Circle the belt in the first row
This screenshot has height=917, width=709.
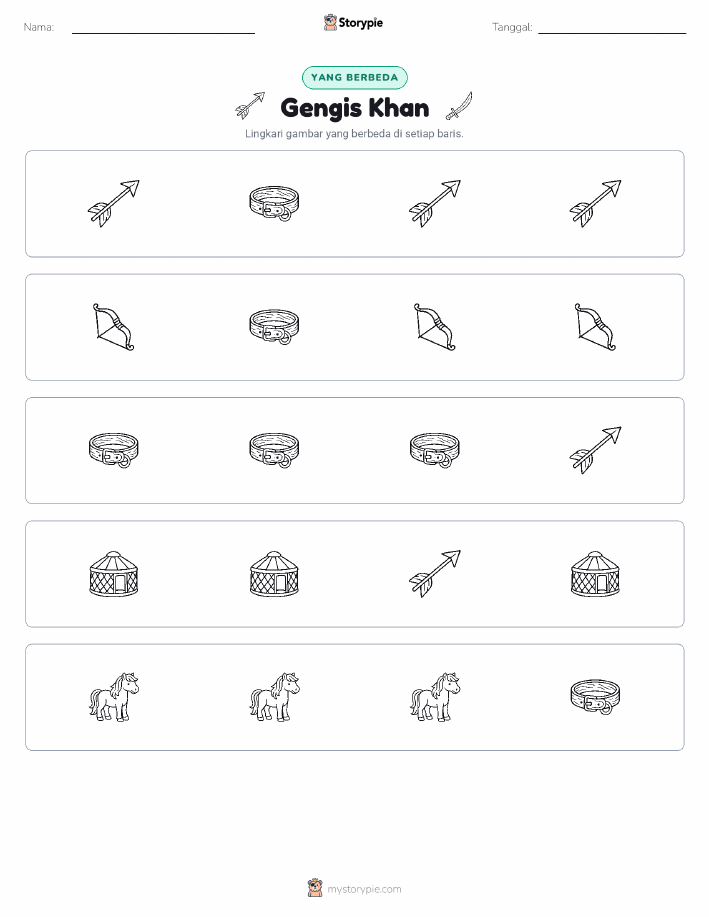click(x=274, y=204)
